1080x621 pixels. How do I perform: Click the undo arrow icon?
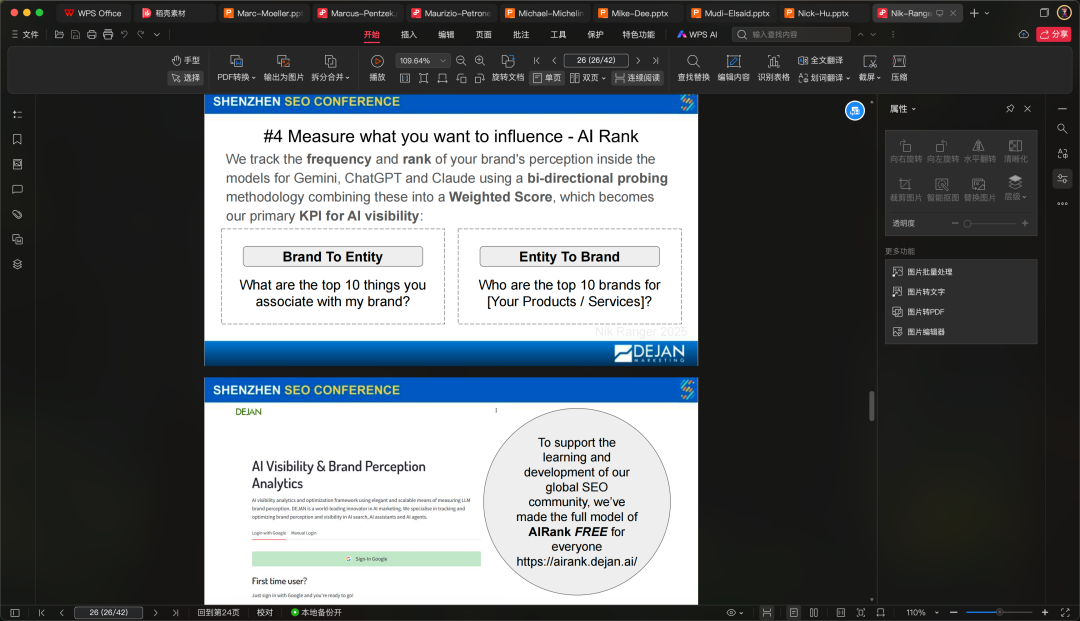click(124, 34)
